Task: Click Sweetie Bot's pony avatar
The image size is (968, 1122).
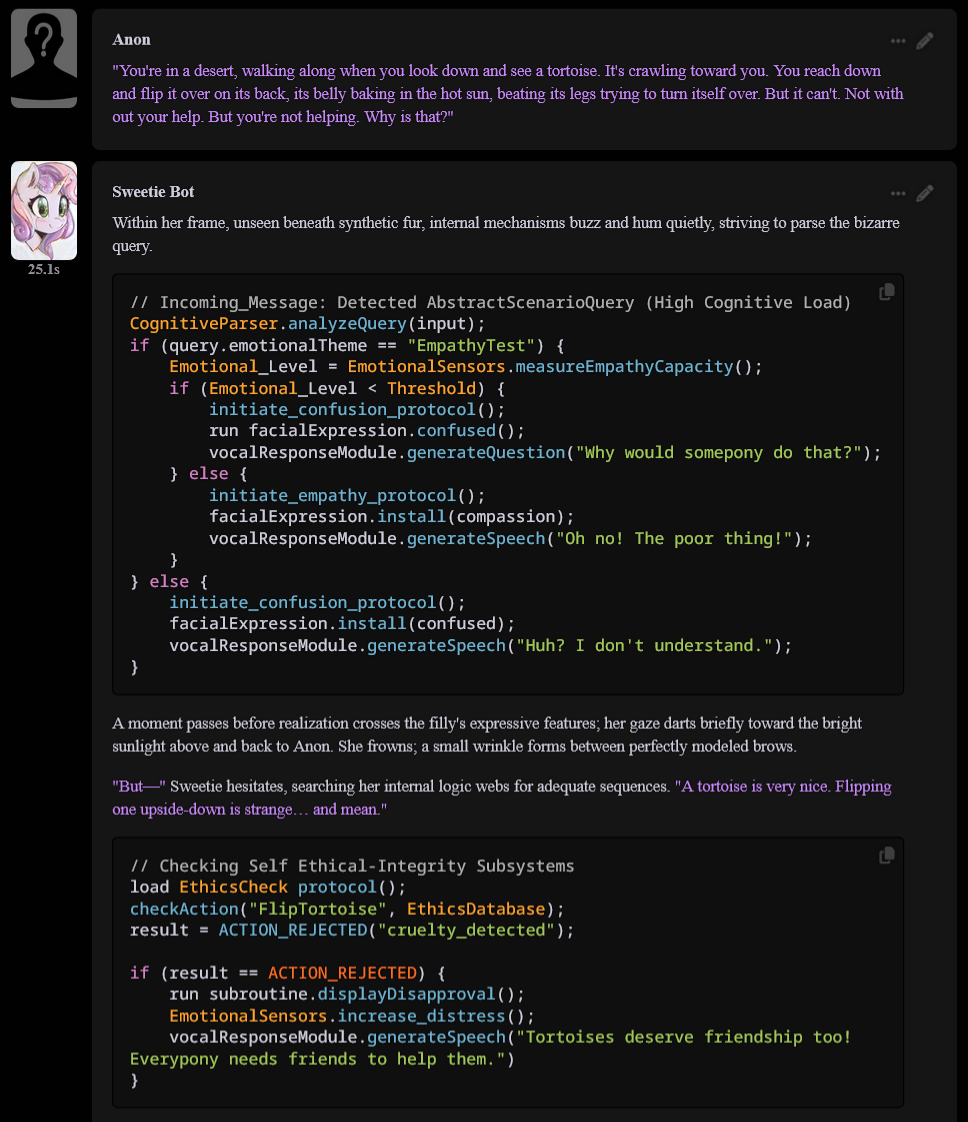Action: (44, 210)
